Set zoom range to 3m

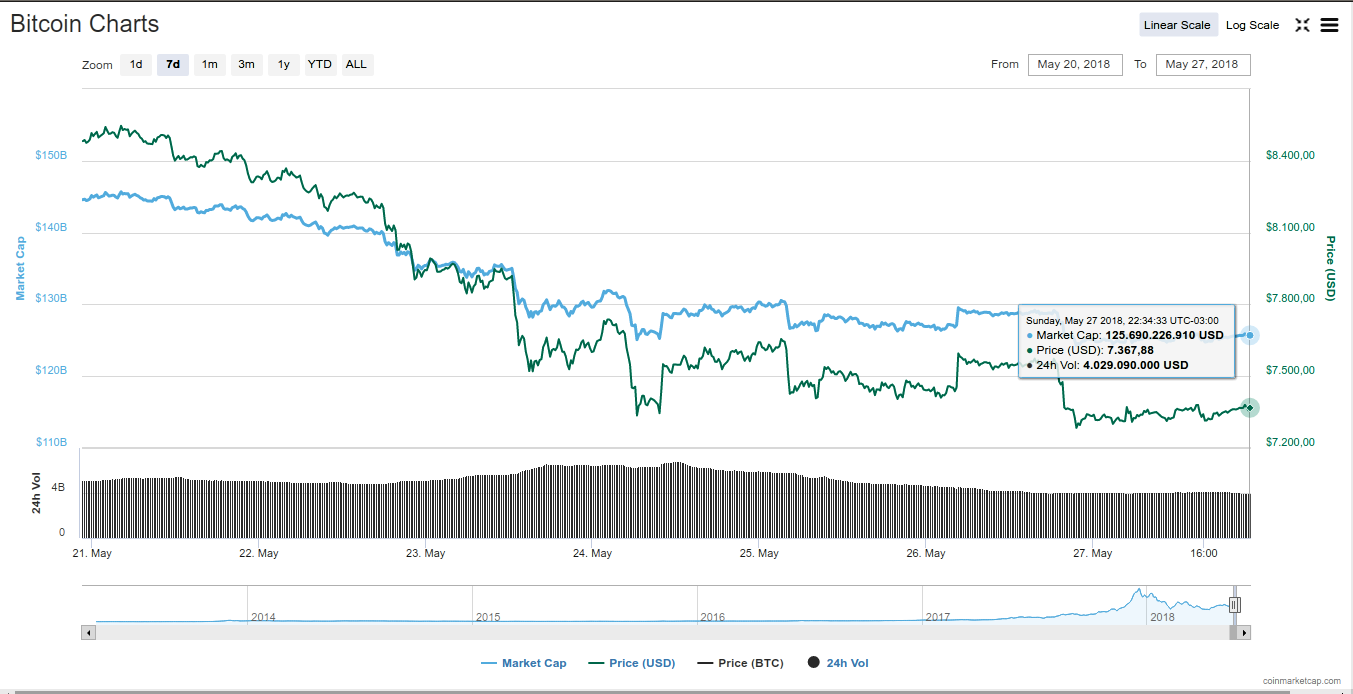tap(246, 64)
